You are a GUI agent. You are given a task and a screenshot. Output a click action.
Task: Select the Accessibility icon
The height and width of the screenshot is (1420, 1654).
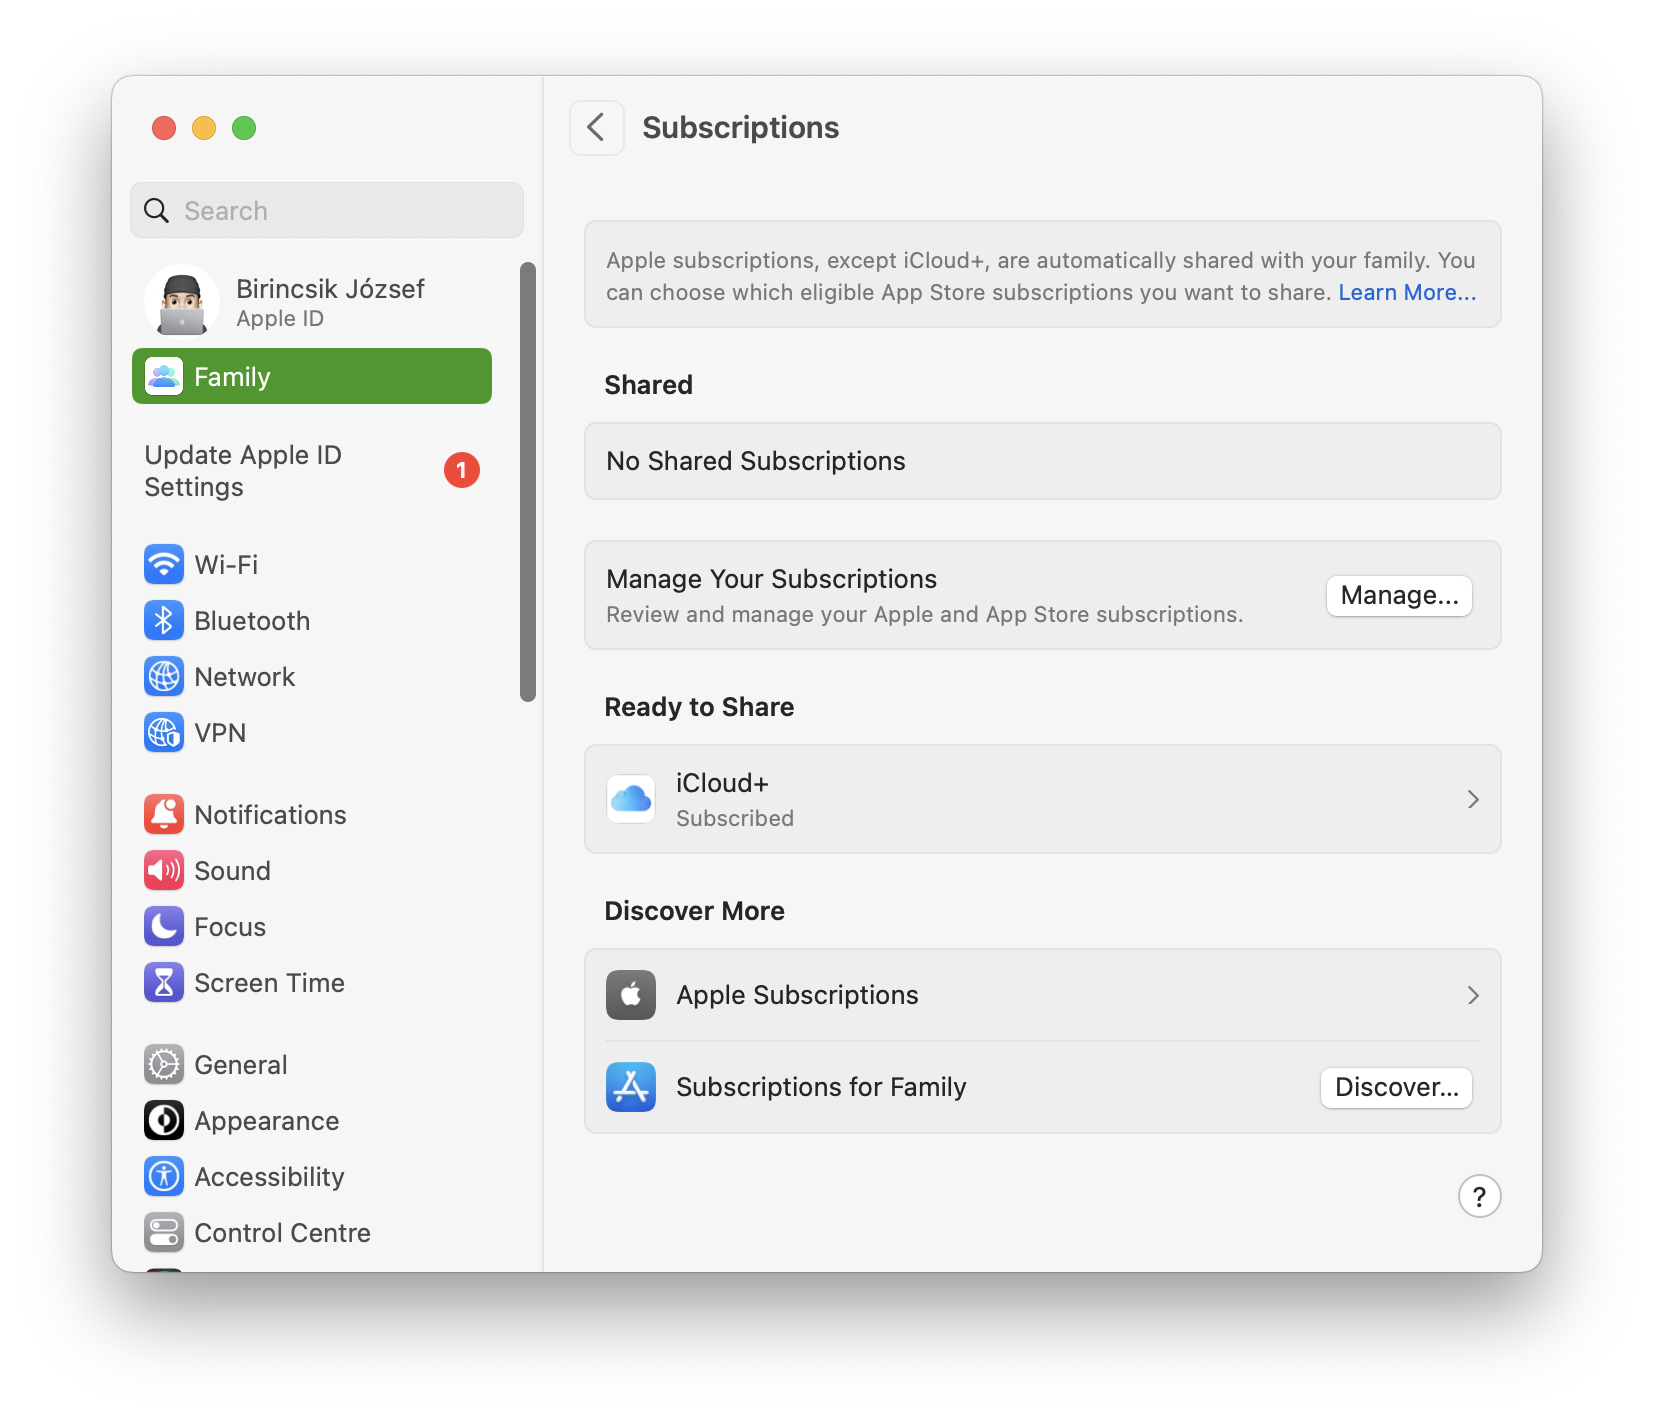[x=164, y=1176]
